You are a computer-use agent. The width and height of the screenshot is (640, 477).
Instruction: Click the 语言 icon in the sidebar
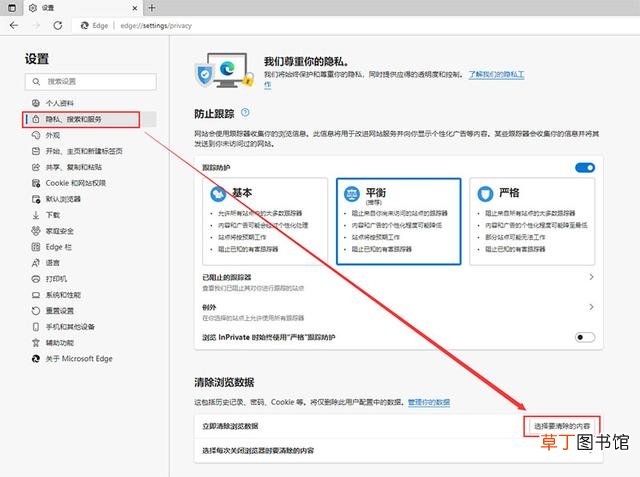(36, 263)
